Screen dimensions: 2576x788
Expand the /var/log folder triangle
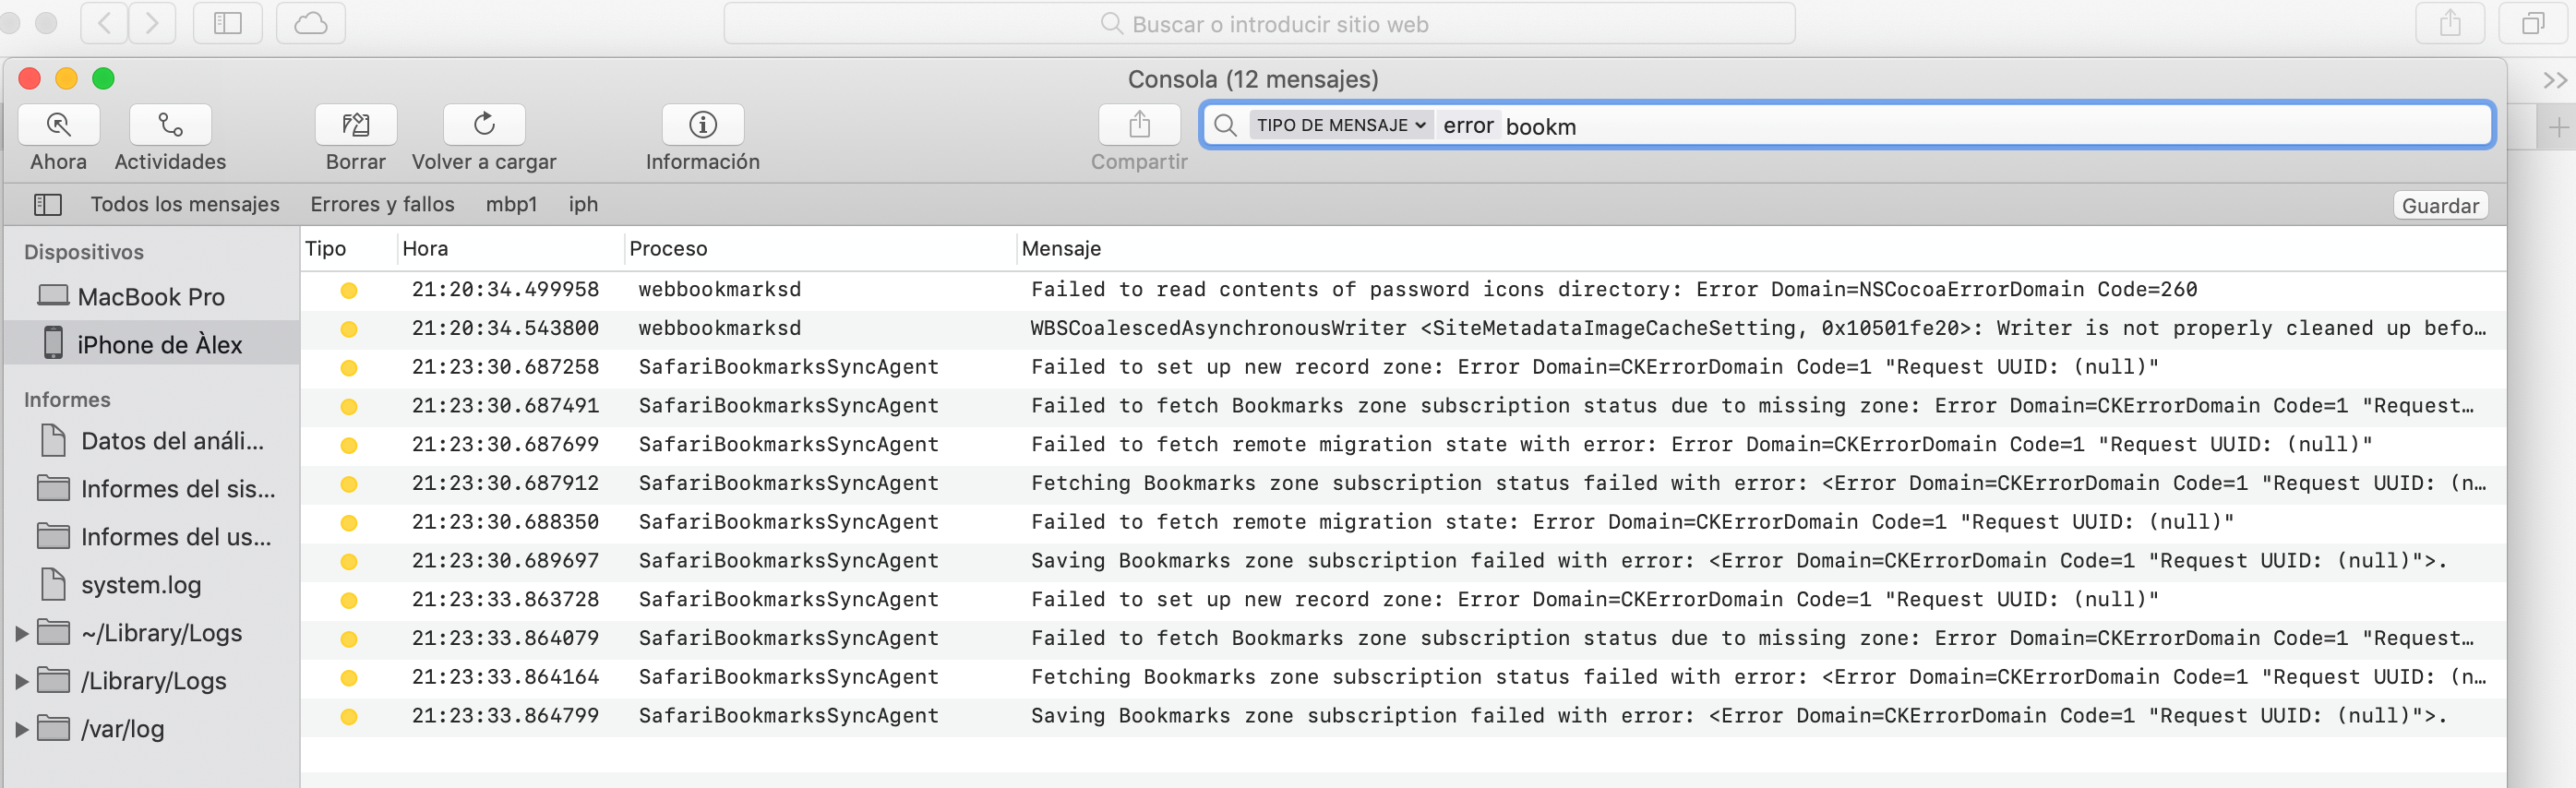(x=21, y=729)
